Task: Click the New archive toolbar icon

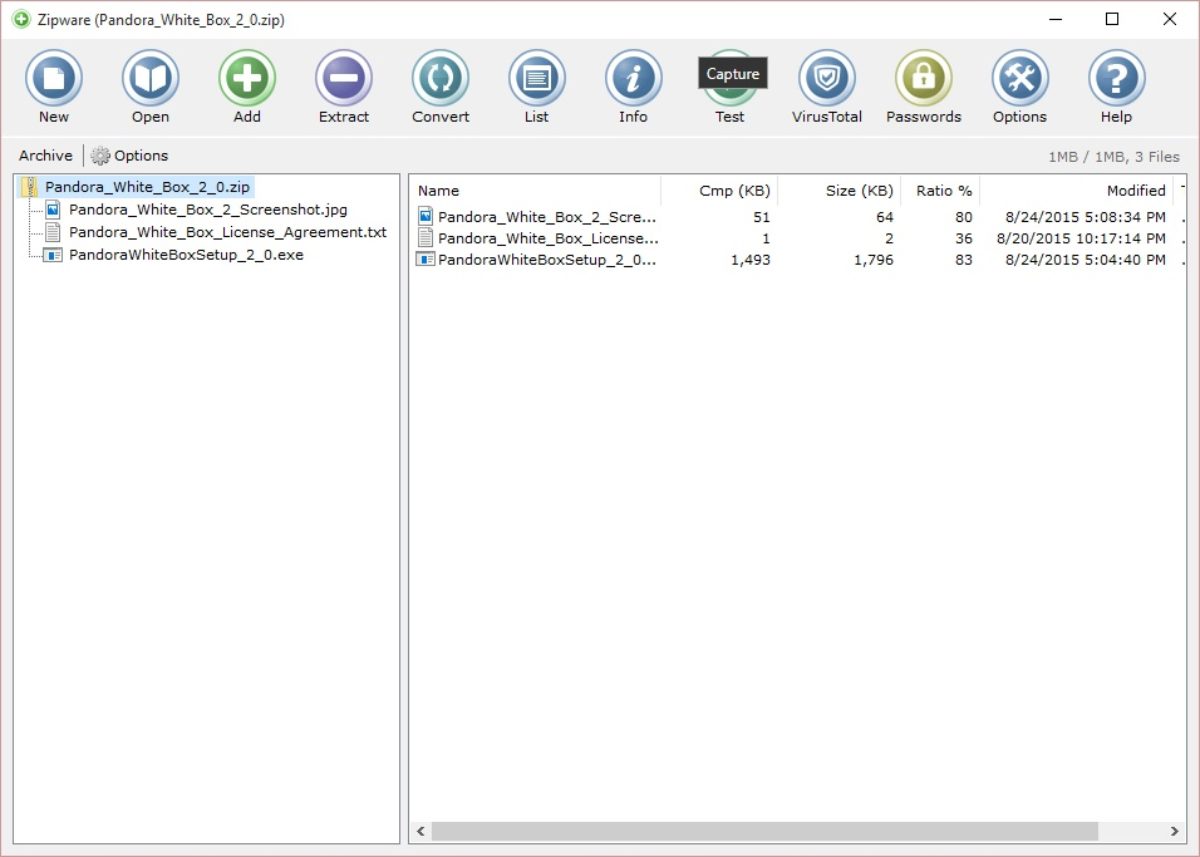Action: pos(53,79)
